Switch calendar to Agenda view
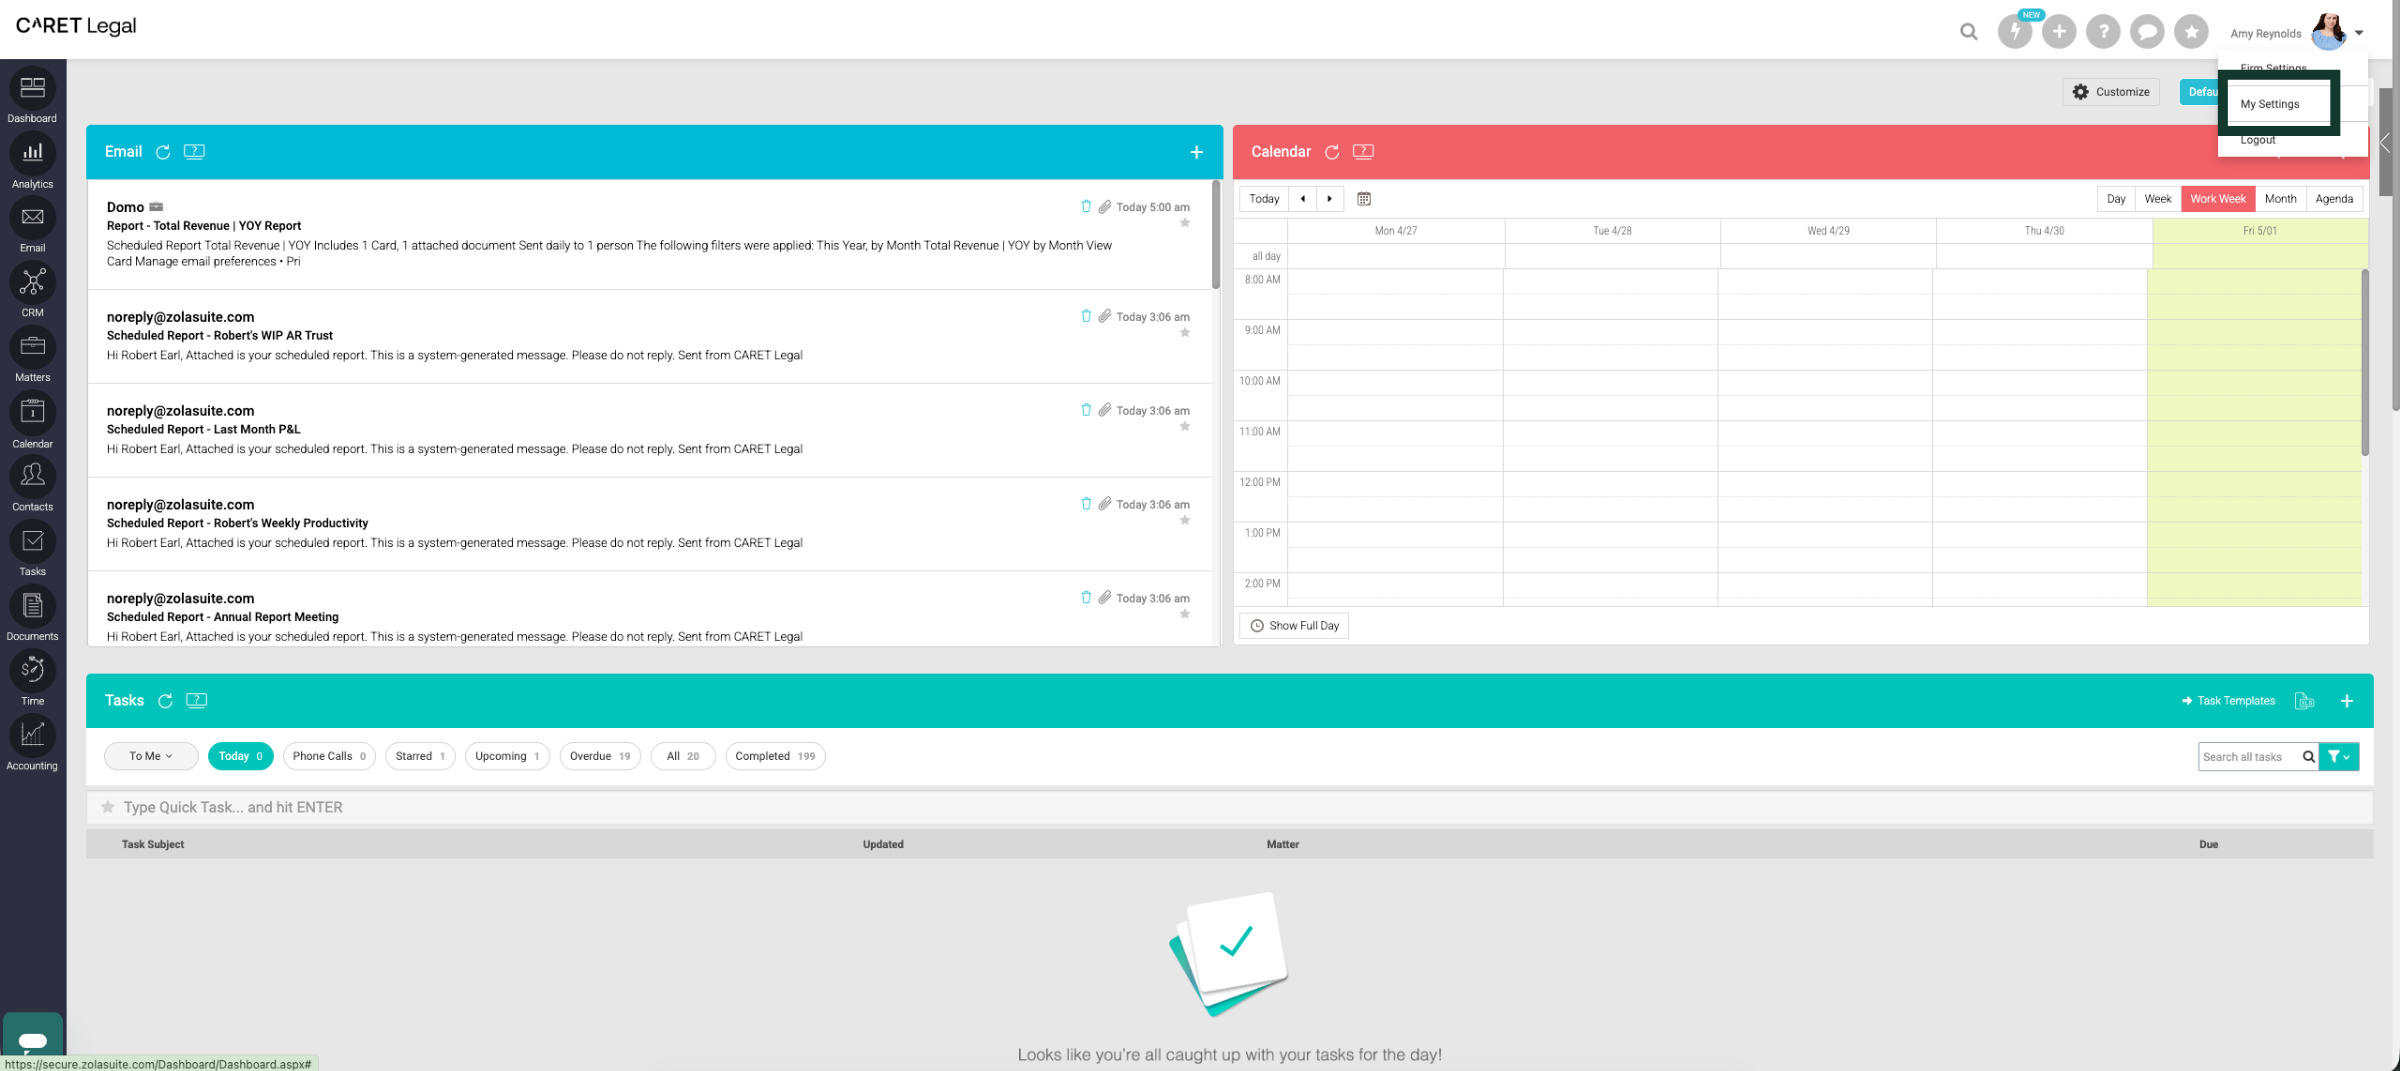The image size is (2400, 1071). tap(2334, 199)
